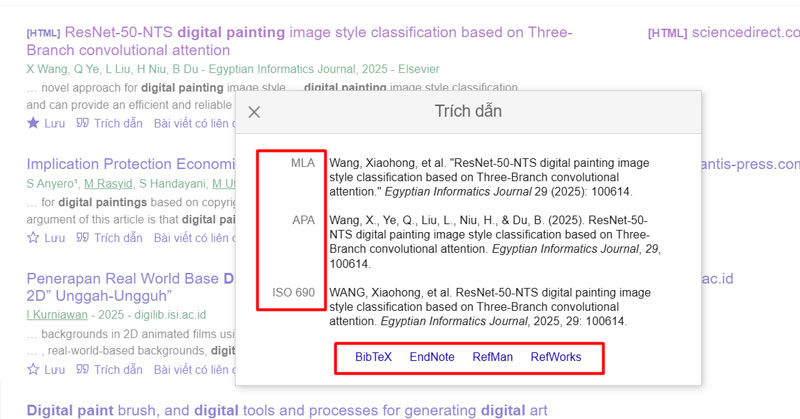The image size is (800, 419).
Task: Open the Implication Protection Economi result title
Action: pos(130,164)
